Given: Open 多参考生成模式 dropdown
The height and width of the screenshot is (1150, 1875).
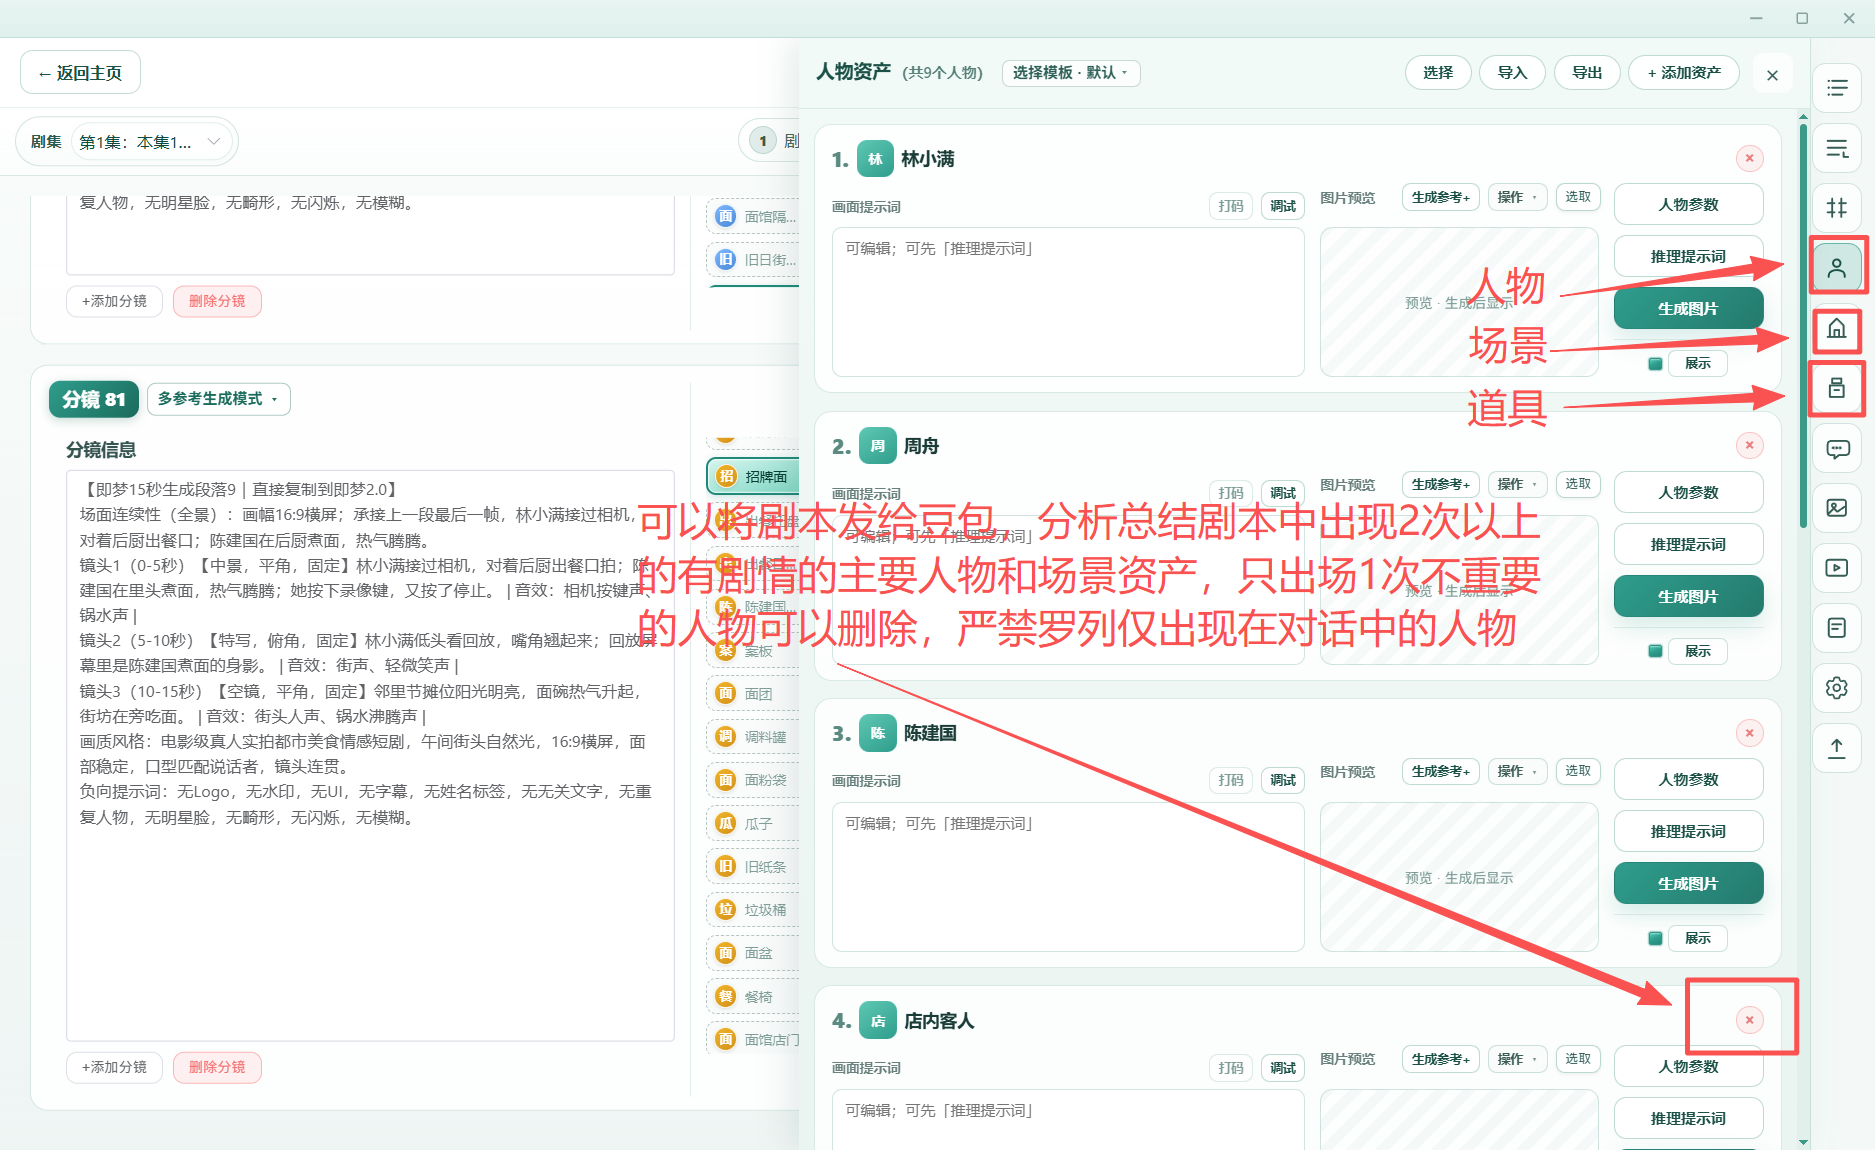Looking at the screenshot, I should tap(219, 399).
